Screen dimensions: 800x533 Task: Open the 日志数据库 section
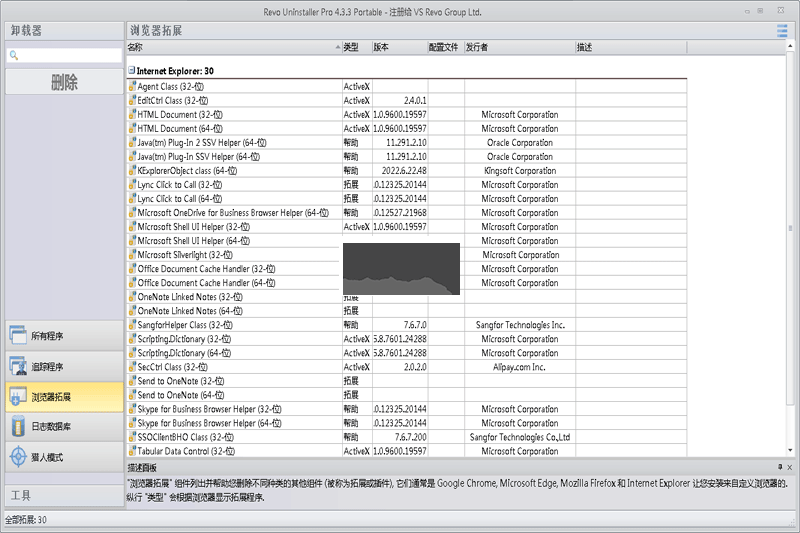coord(64,426)
